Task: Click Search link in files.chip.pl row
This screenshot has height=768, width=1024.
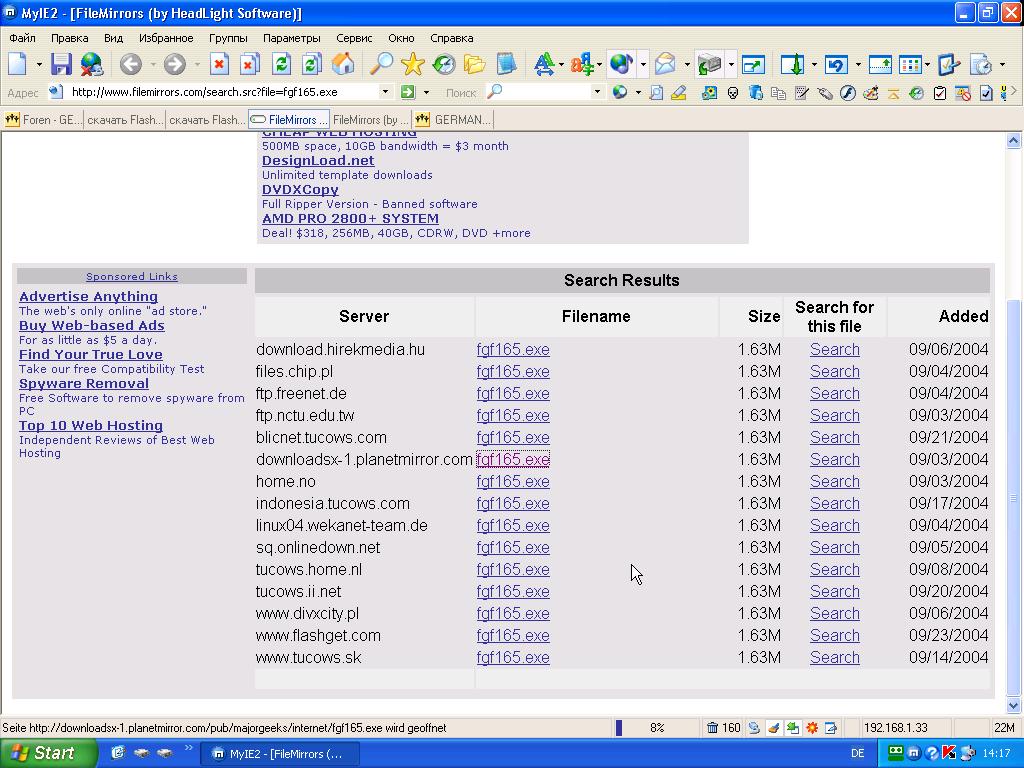Action: click(x=835, y=372)
